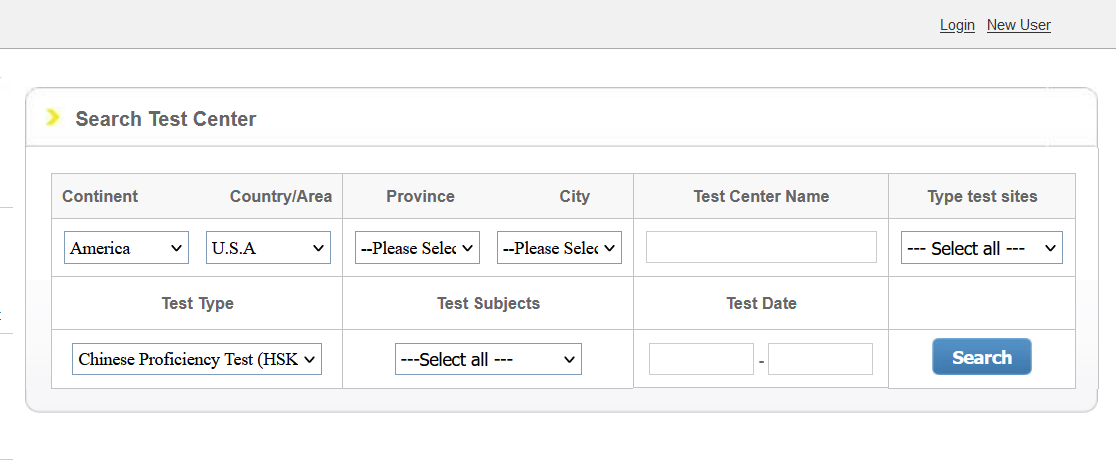Click the Test Date header label
This screenshot has width=1116, height=461.
(x=762, y=304)
